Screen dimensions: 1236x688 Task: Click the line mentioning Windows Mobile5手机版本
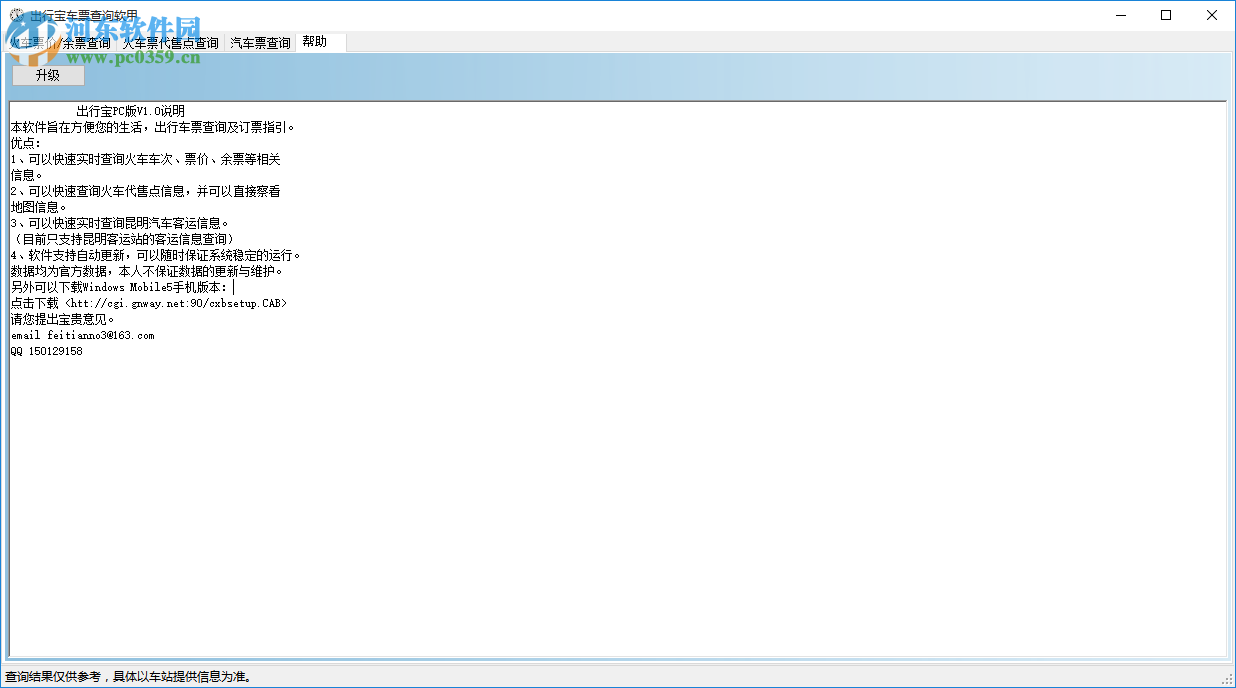(120, 287)
